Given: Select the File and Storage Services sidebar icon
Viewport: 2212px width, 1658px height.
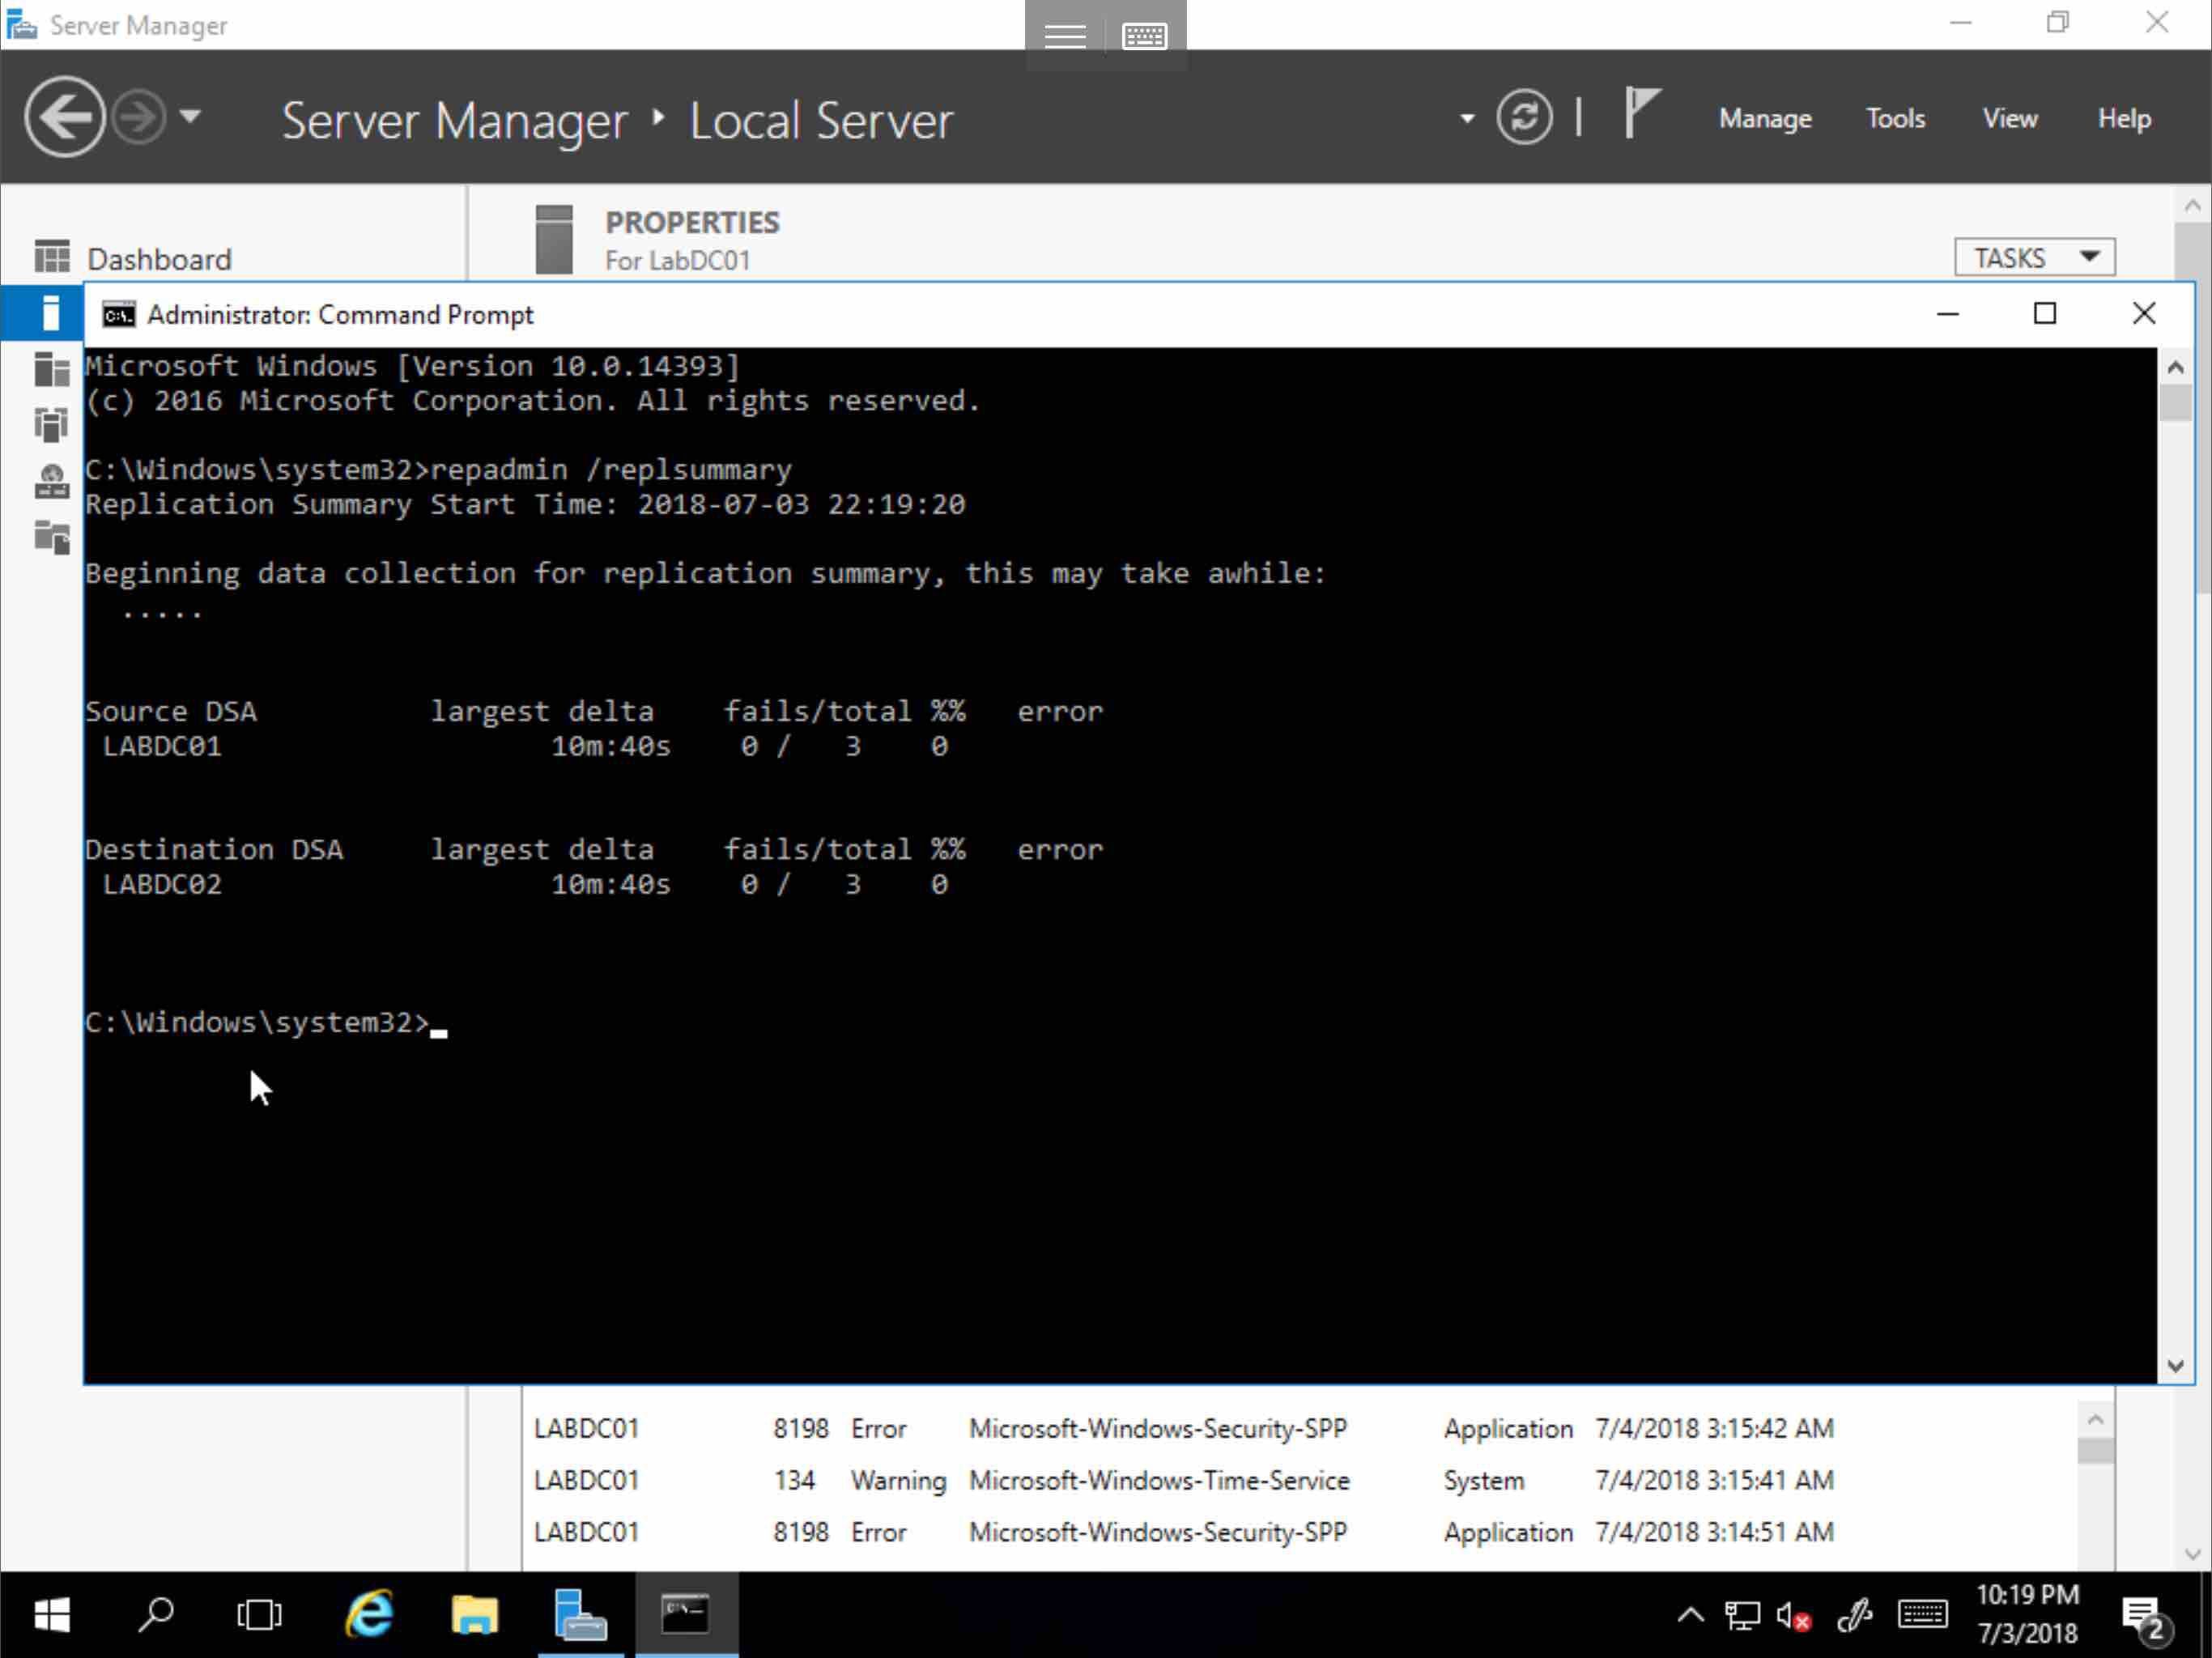Looking at the screenshot, I should (51, 537).
